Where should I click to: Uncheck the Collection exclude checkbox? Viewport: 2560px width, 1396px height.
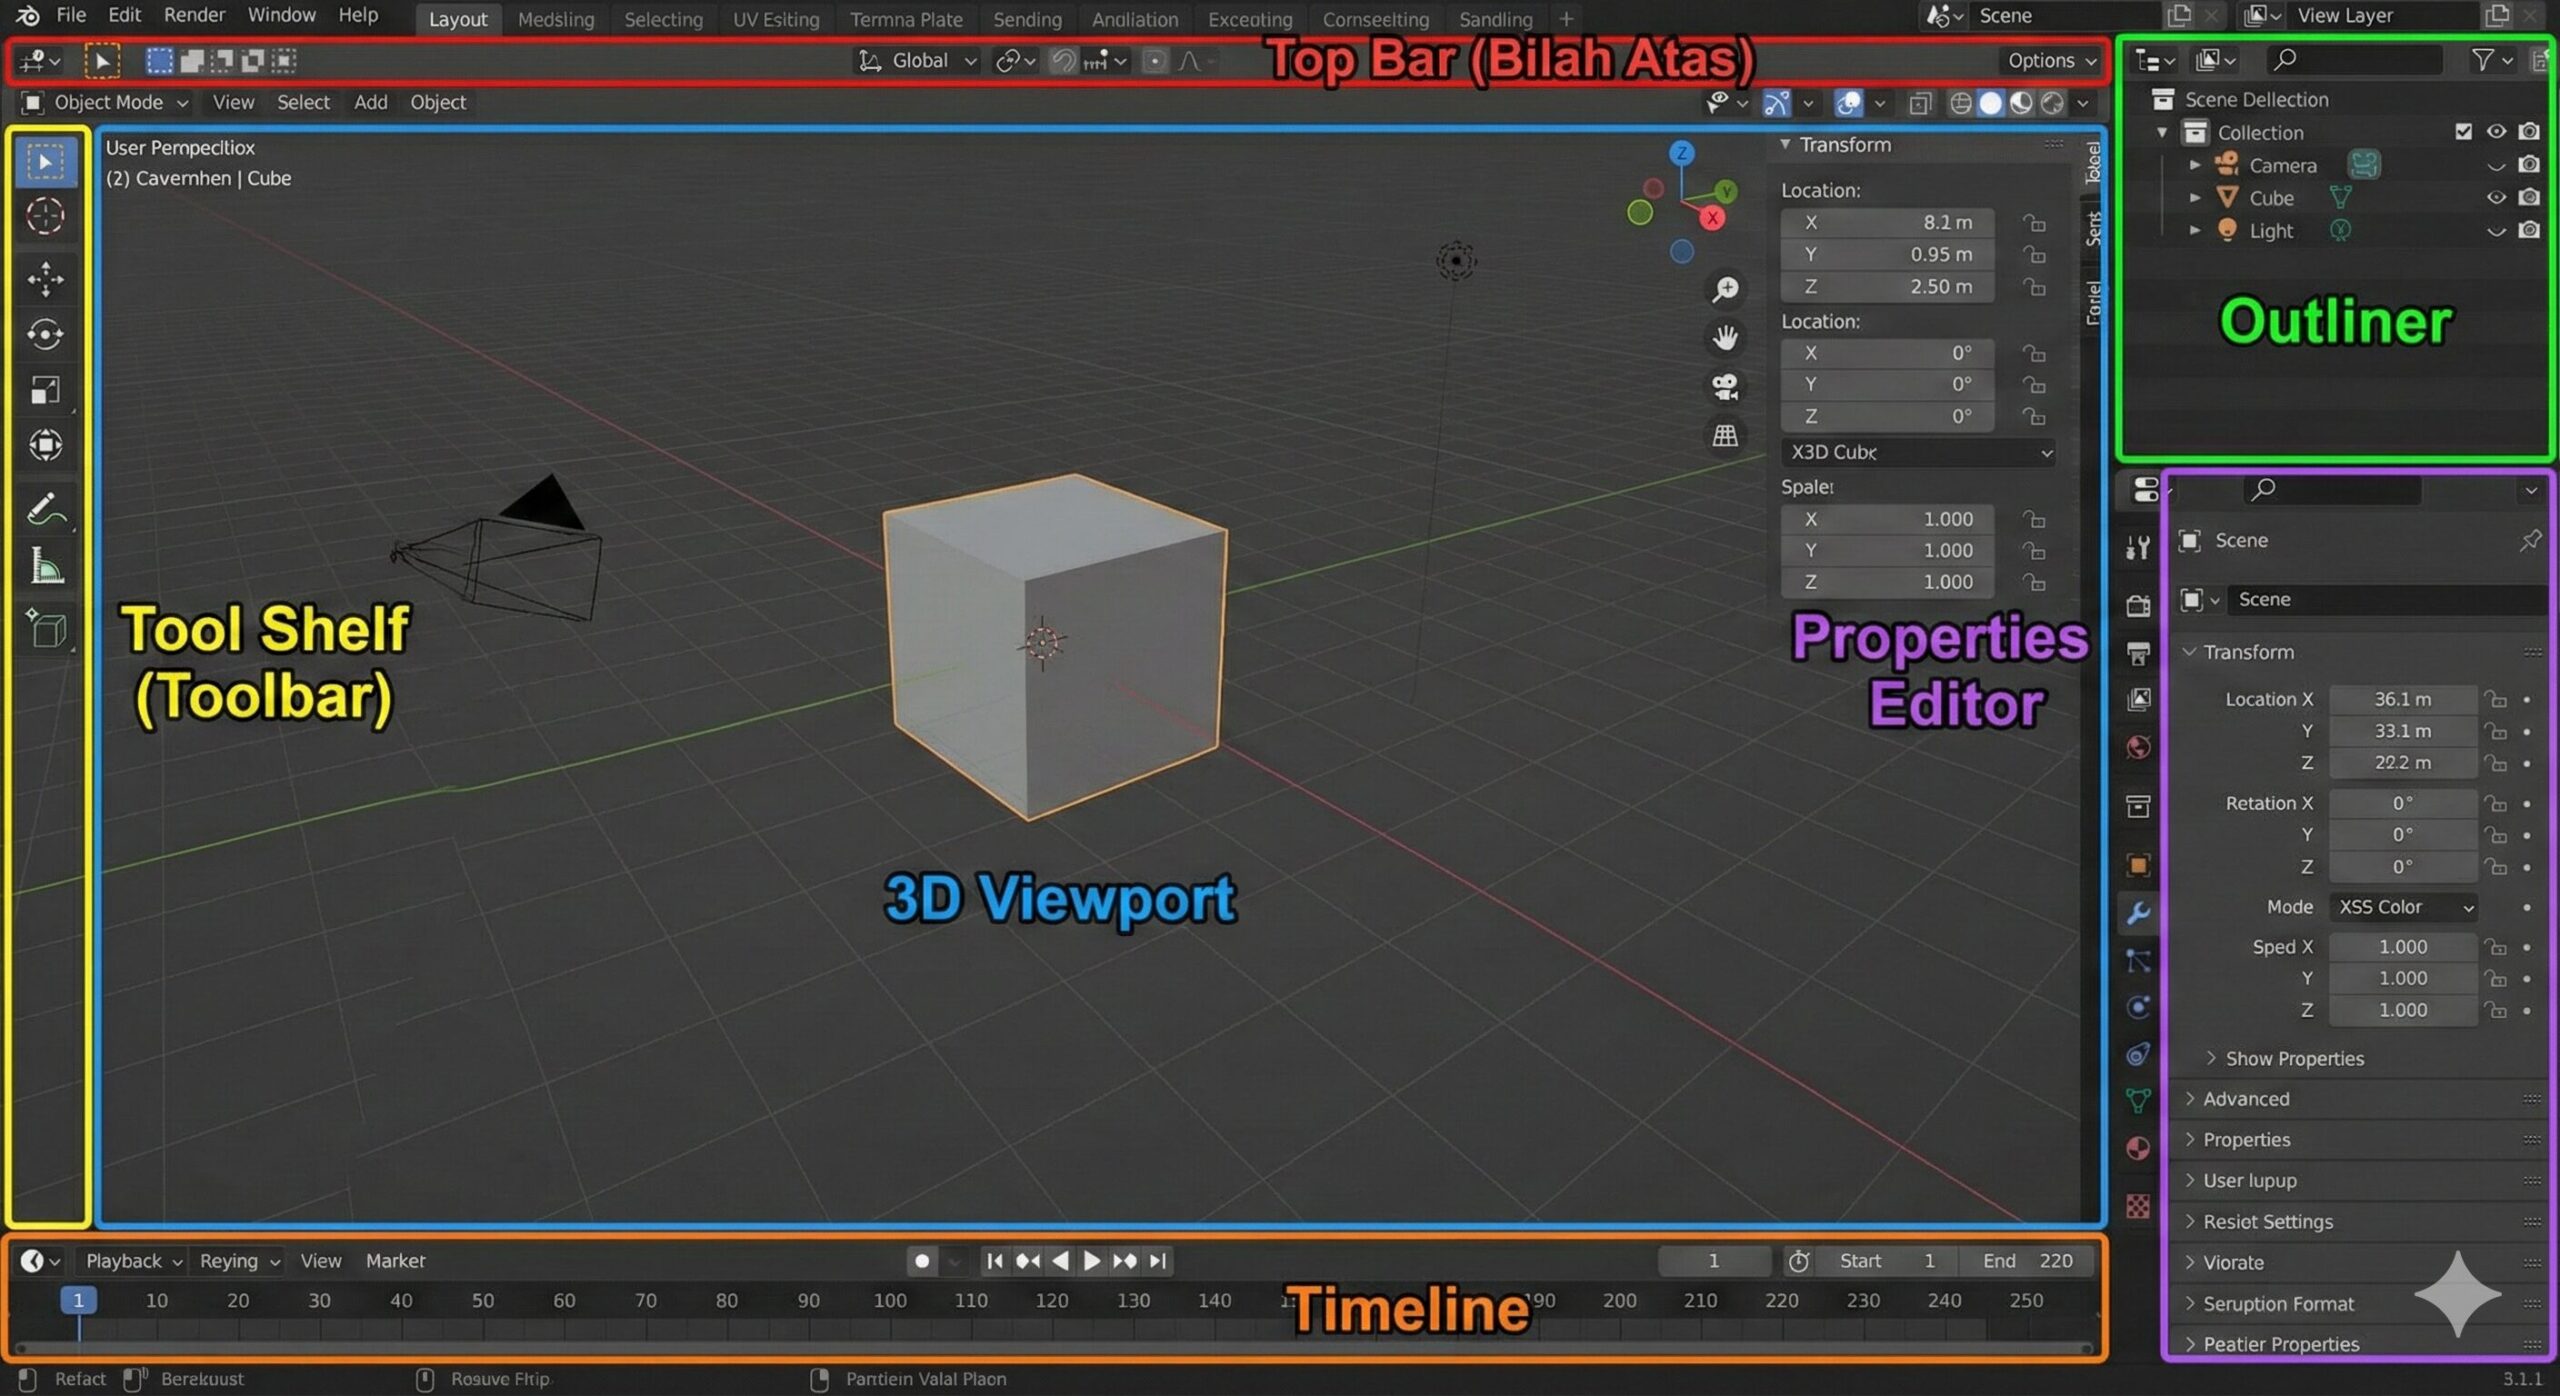tap(2463, 132)
